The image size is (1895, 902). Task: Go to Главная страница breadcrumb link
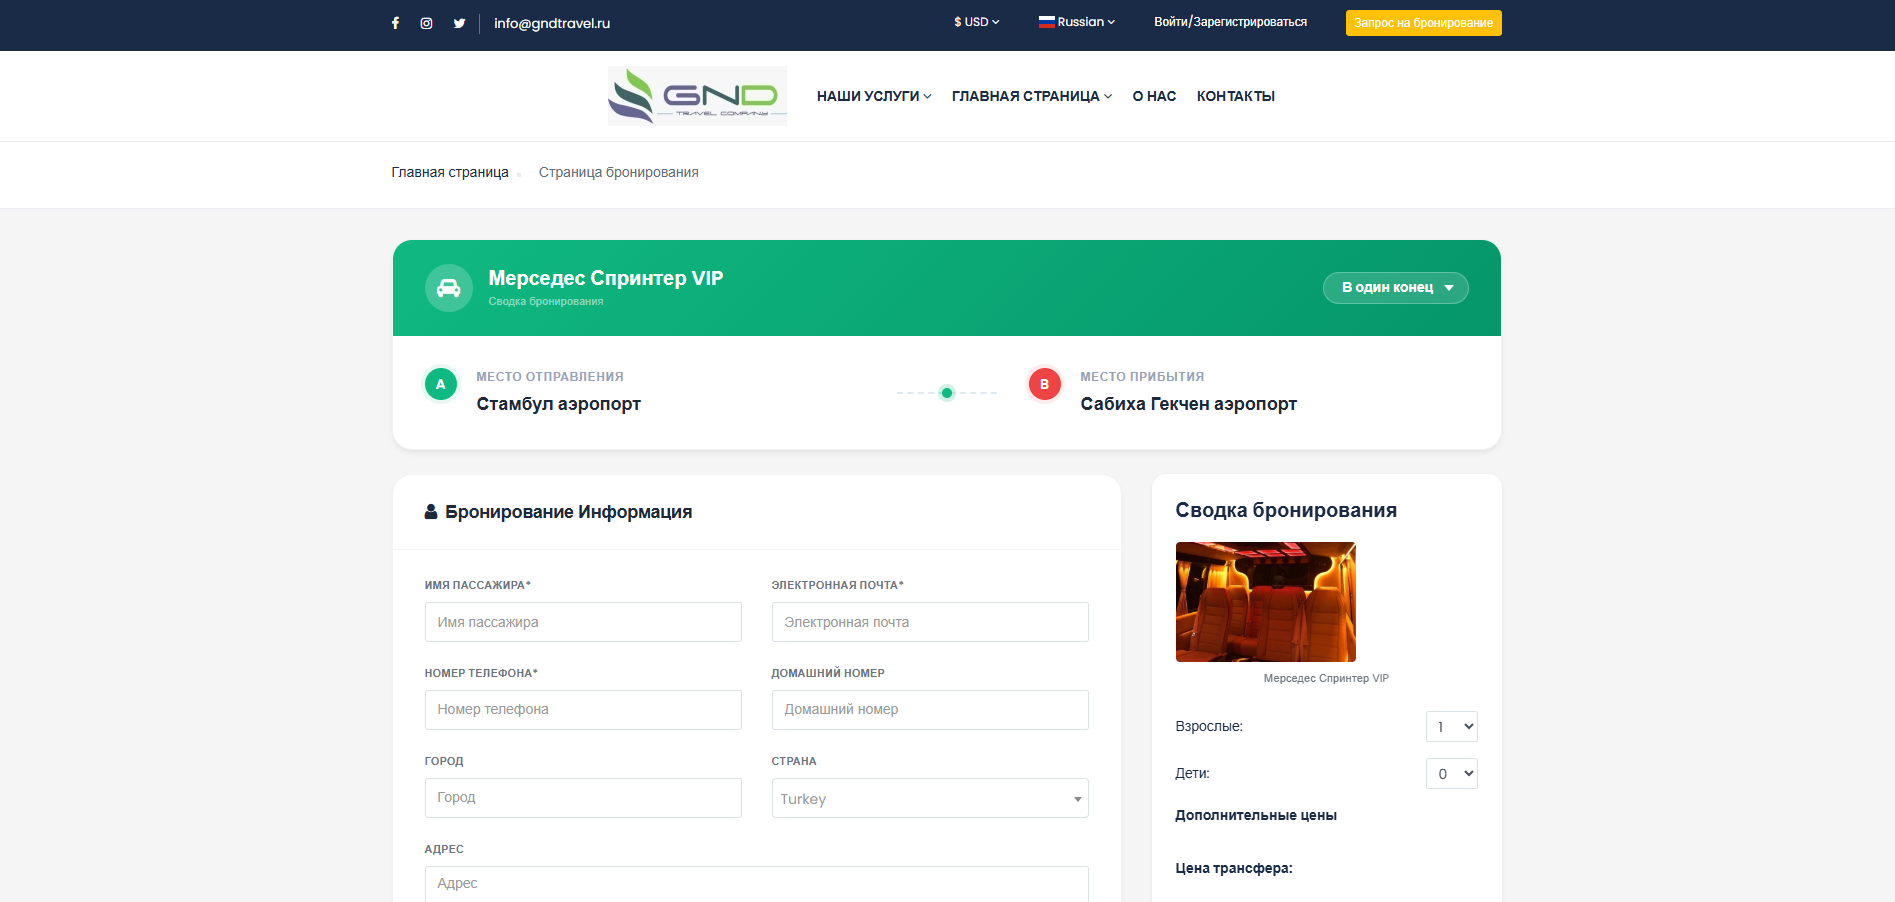450,172
